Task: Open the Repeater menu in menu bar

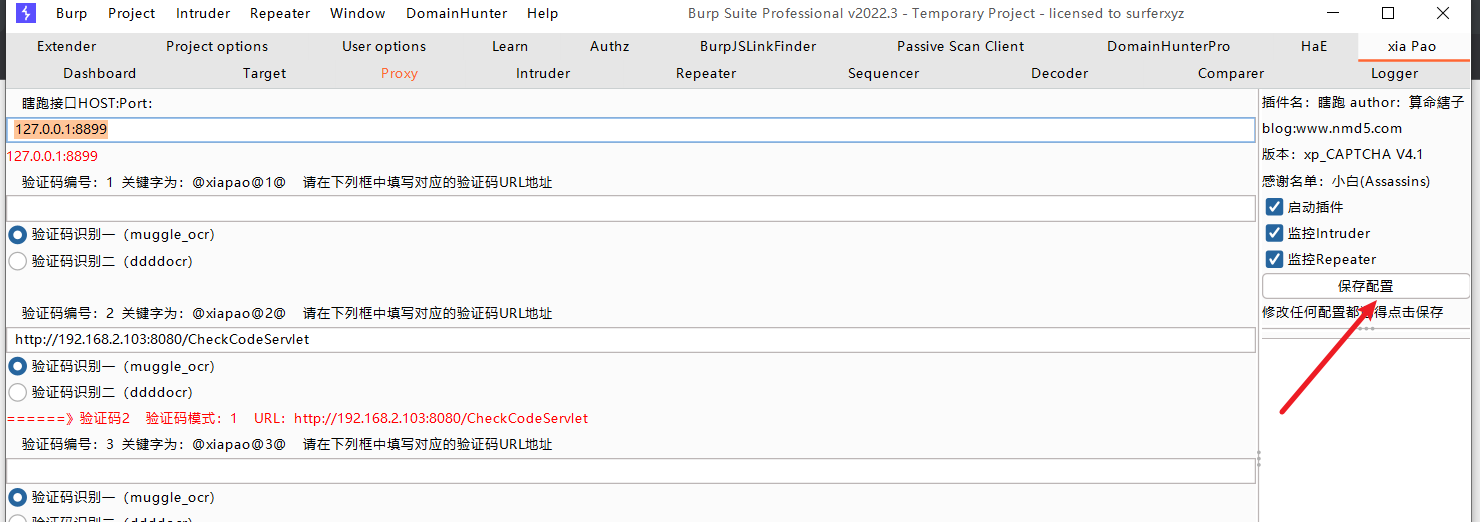Action: [280, 13]
